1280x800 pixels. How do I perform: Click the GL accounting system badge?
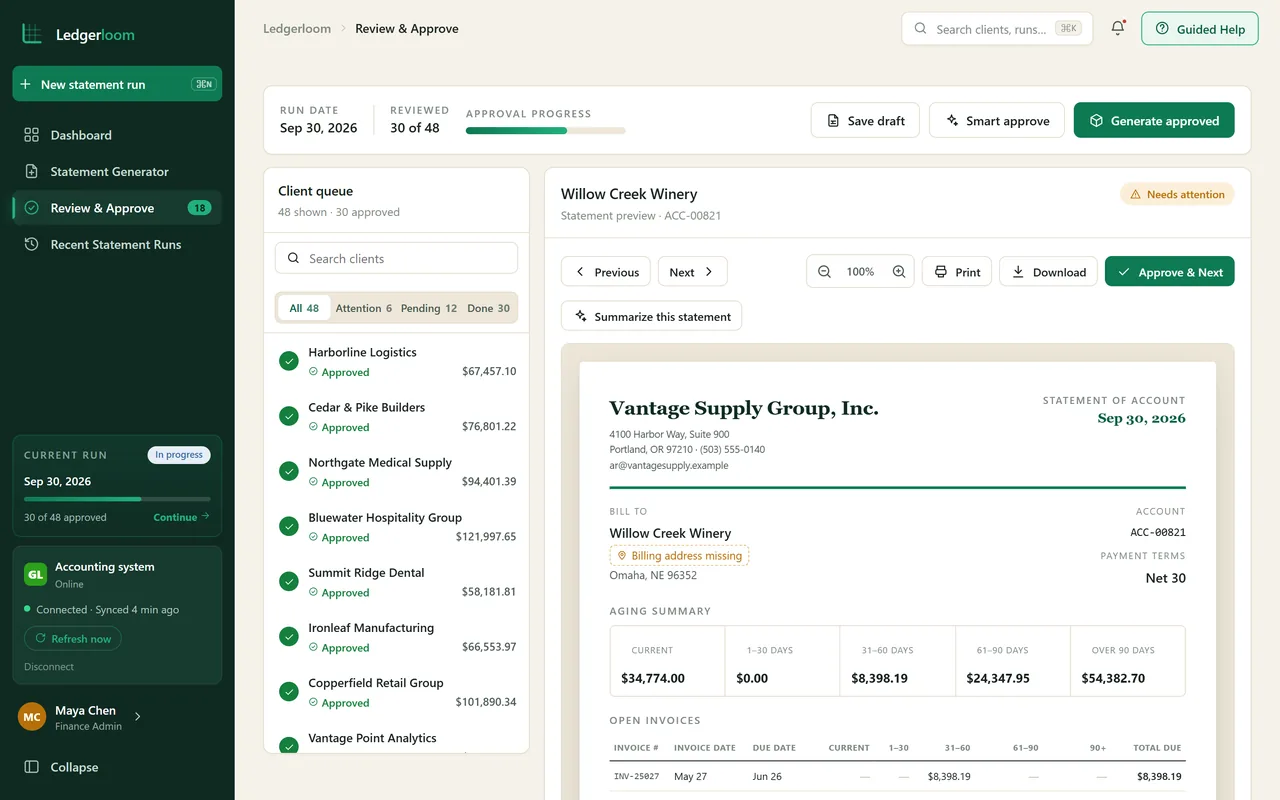(35, 574)
